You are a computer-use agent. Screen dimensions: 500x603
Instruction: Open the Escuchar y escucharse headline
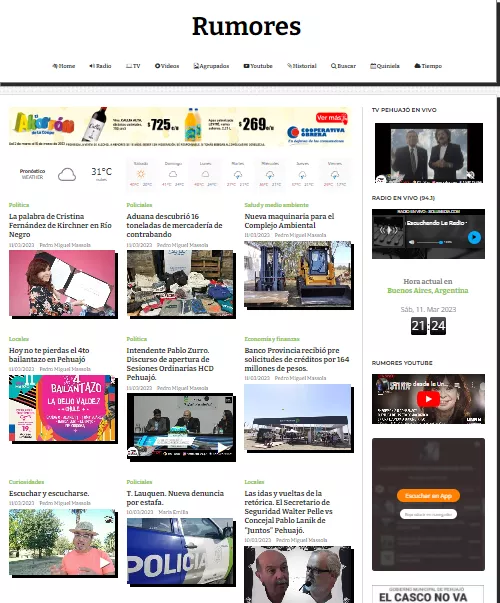click(49, 493)
